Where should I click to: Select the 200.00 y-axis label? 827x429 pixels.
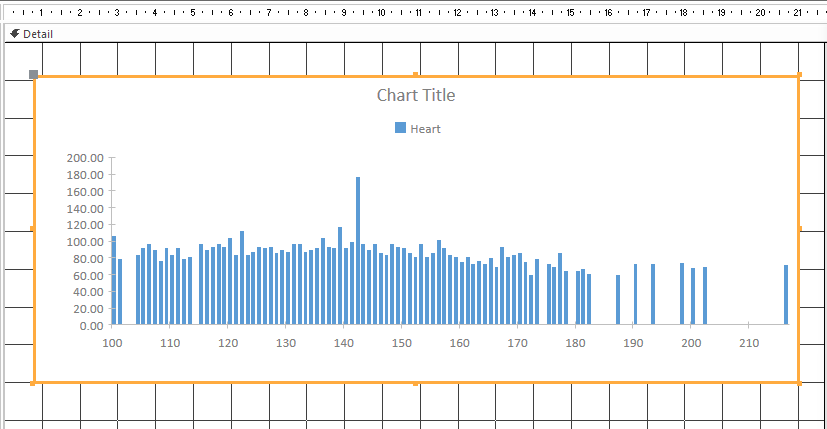(x=85, y=158)
